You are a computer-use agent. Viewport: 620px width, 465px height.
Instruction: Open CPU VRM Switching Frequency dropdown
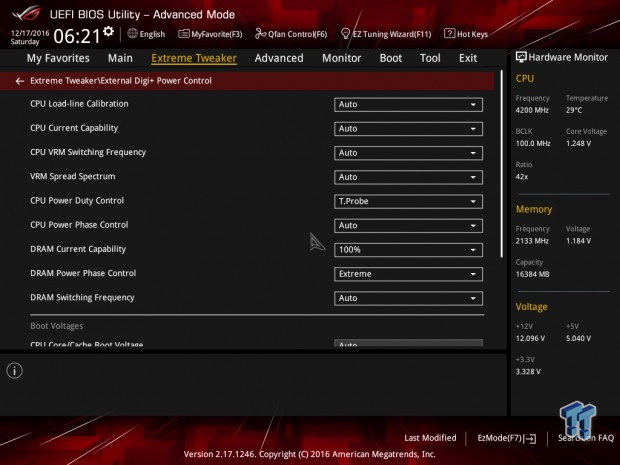coord(408,153)
